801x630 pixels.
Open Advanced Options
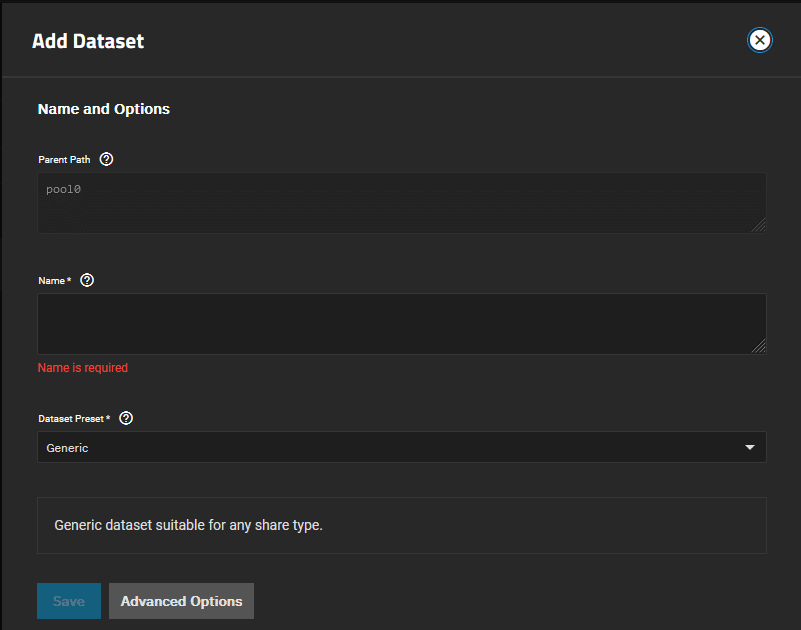point(181,601)
